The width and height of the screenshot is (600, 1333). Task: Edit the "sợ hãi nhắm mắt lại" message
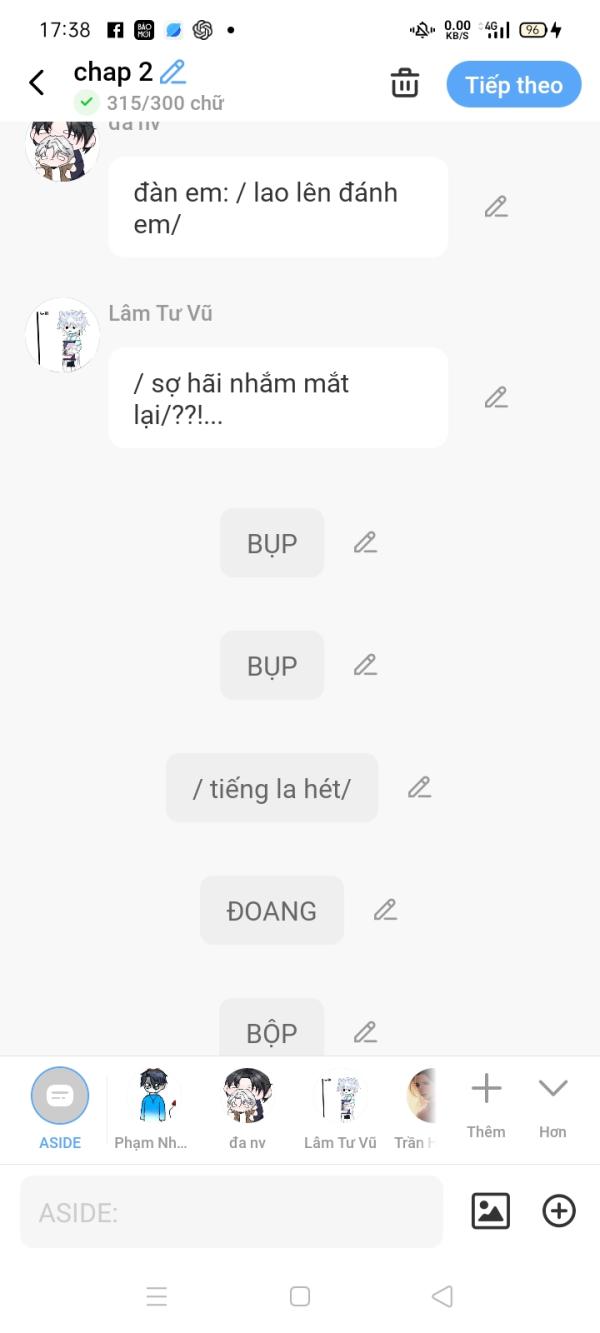tap(496, 397)
